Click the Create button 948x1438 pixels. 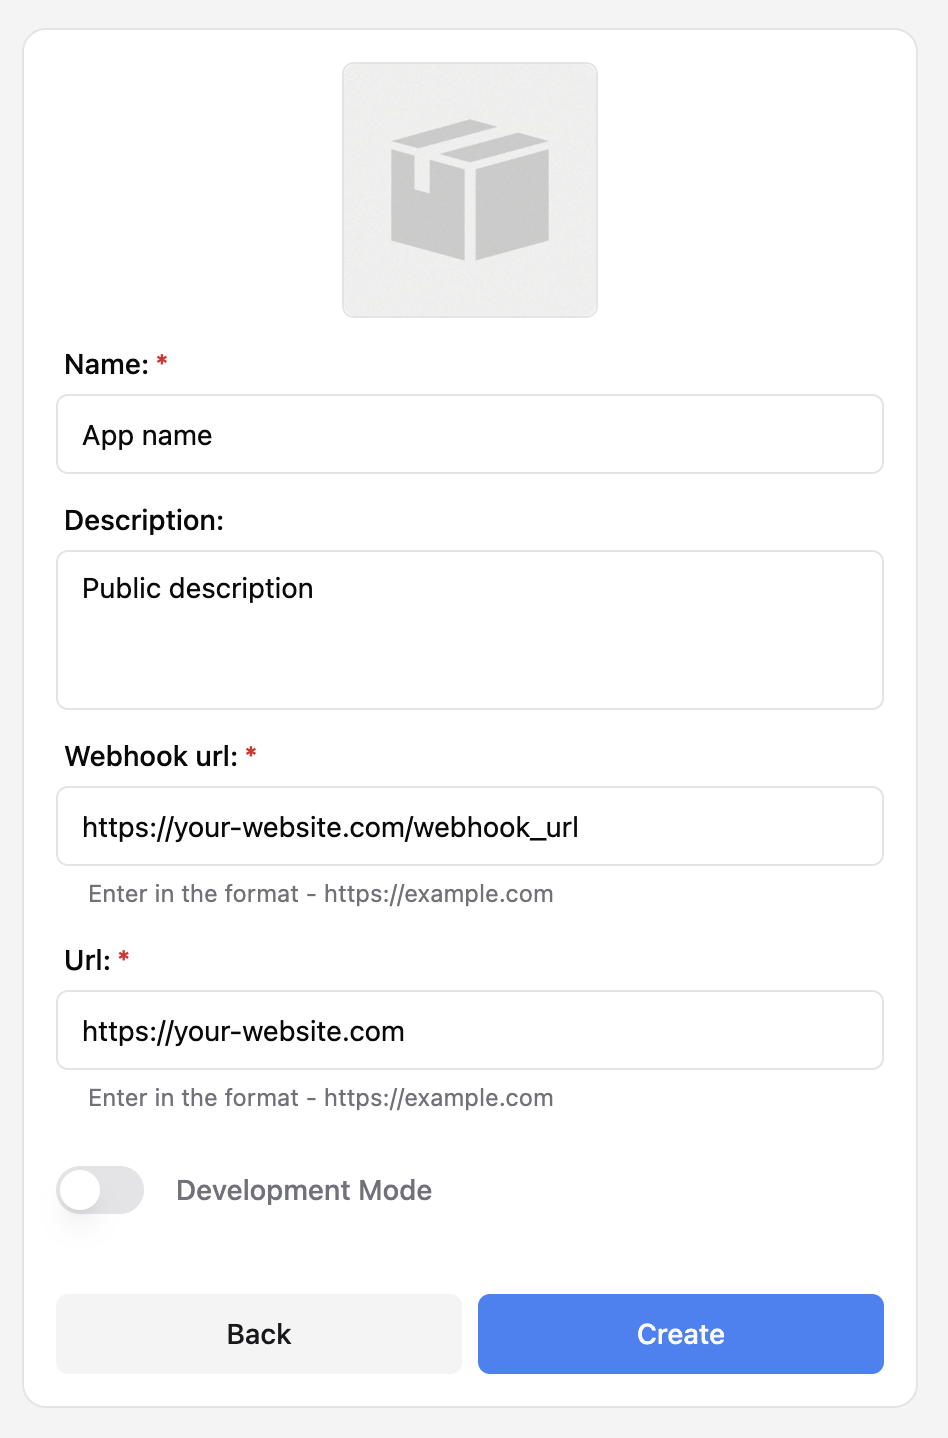(x=681, y=1334)
